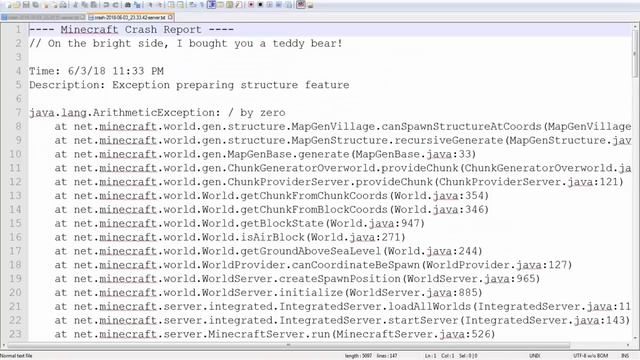
Task: Click 'Normal text file' in status bar
Action: [x=16, y=356]
